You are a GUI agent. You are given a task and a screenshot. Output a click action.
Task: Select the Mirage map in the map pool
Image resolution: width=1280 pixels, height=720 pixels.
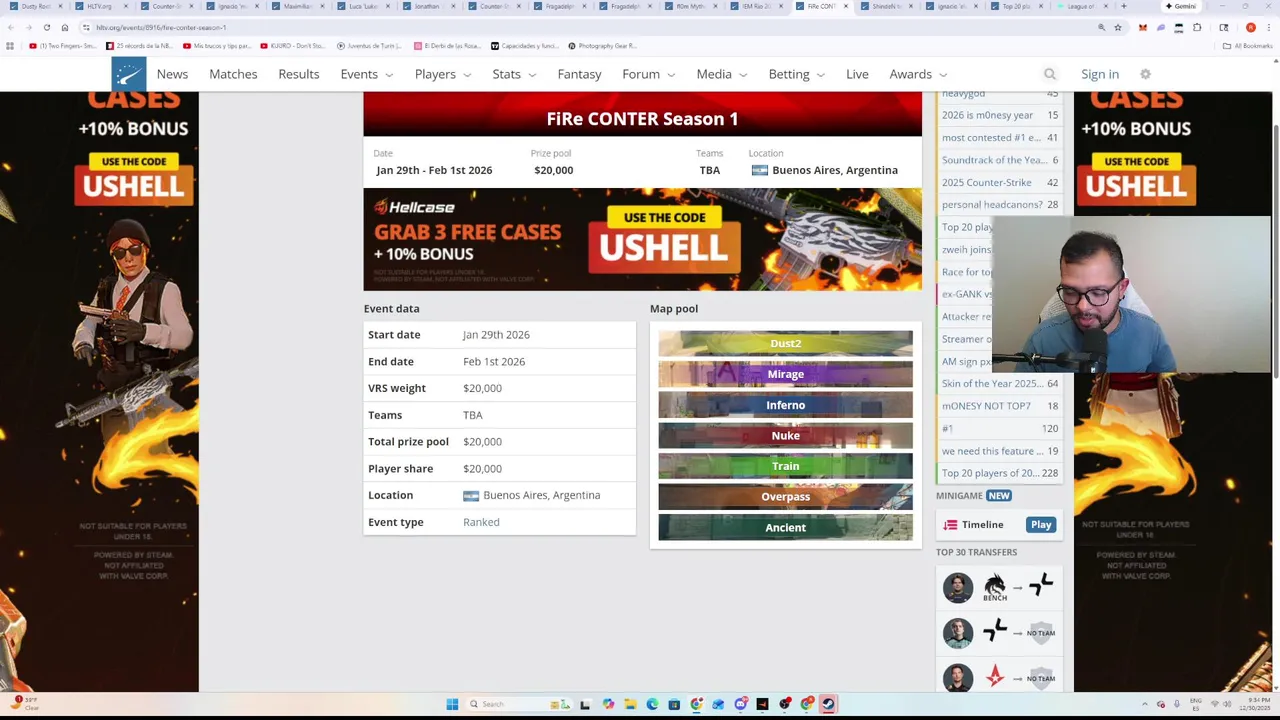click(x=785, y=374)
